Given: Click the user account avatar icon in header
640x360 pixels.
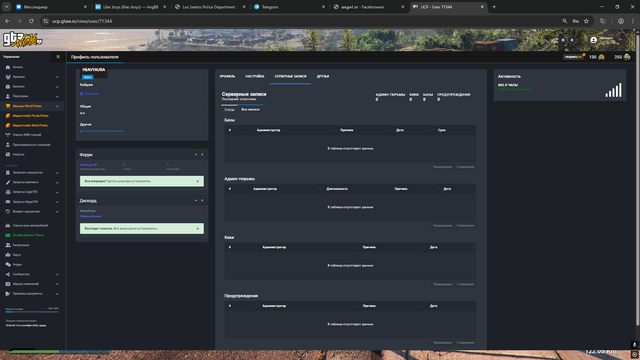Looking at the screenshot, I should [593, 40].
